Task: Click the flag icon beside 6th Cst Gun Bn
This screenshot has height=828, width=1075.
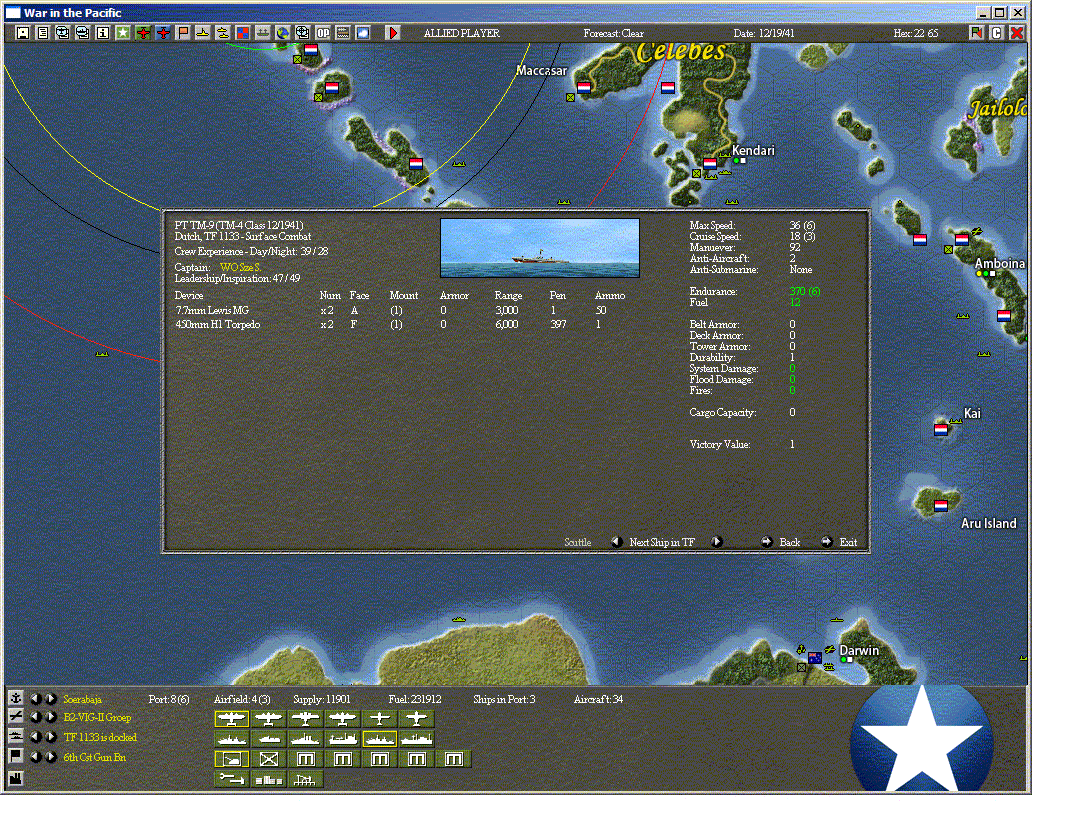Action: [15, 756]
